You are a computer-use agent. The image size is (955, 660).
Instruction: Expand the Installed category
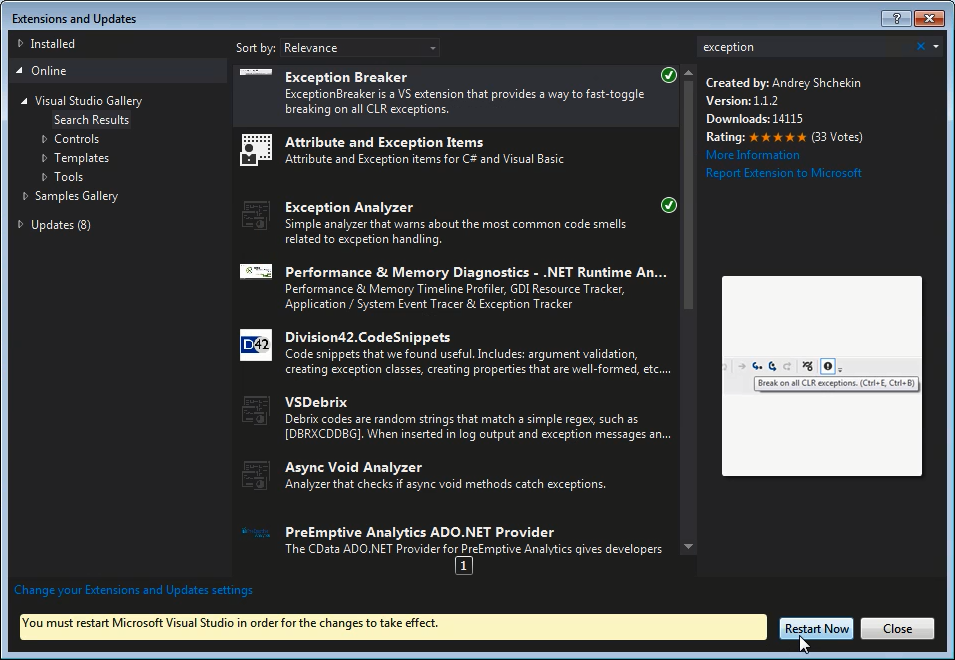20,43
